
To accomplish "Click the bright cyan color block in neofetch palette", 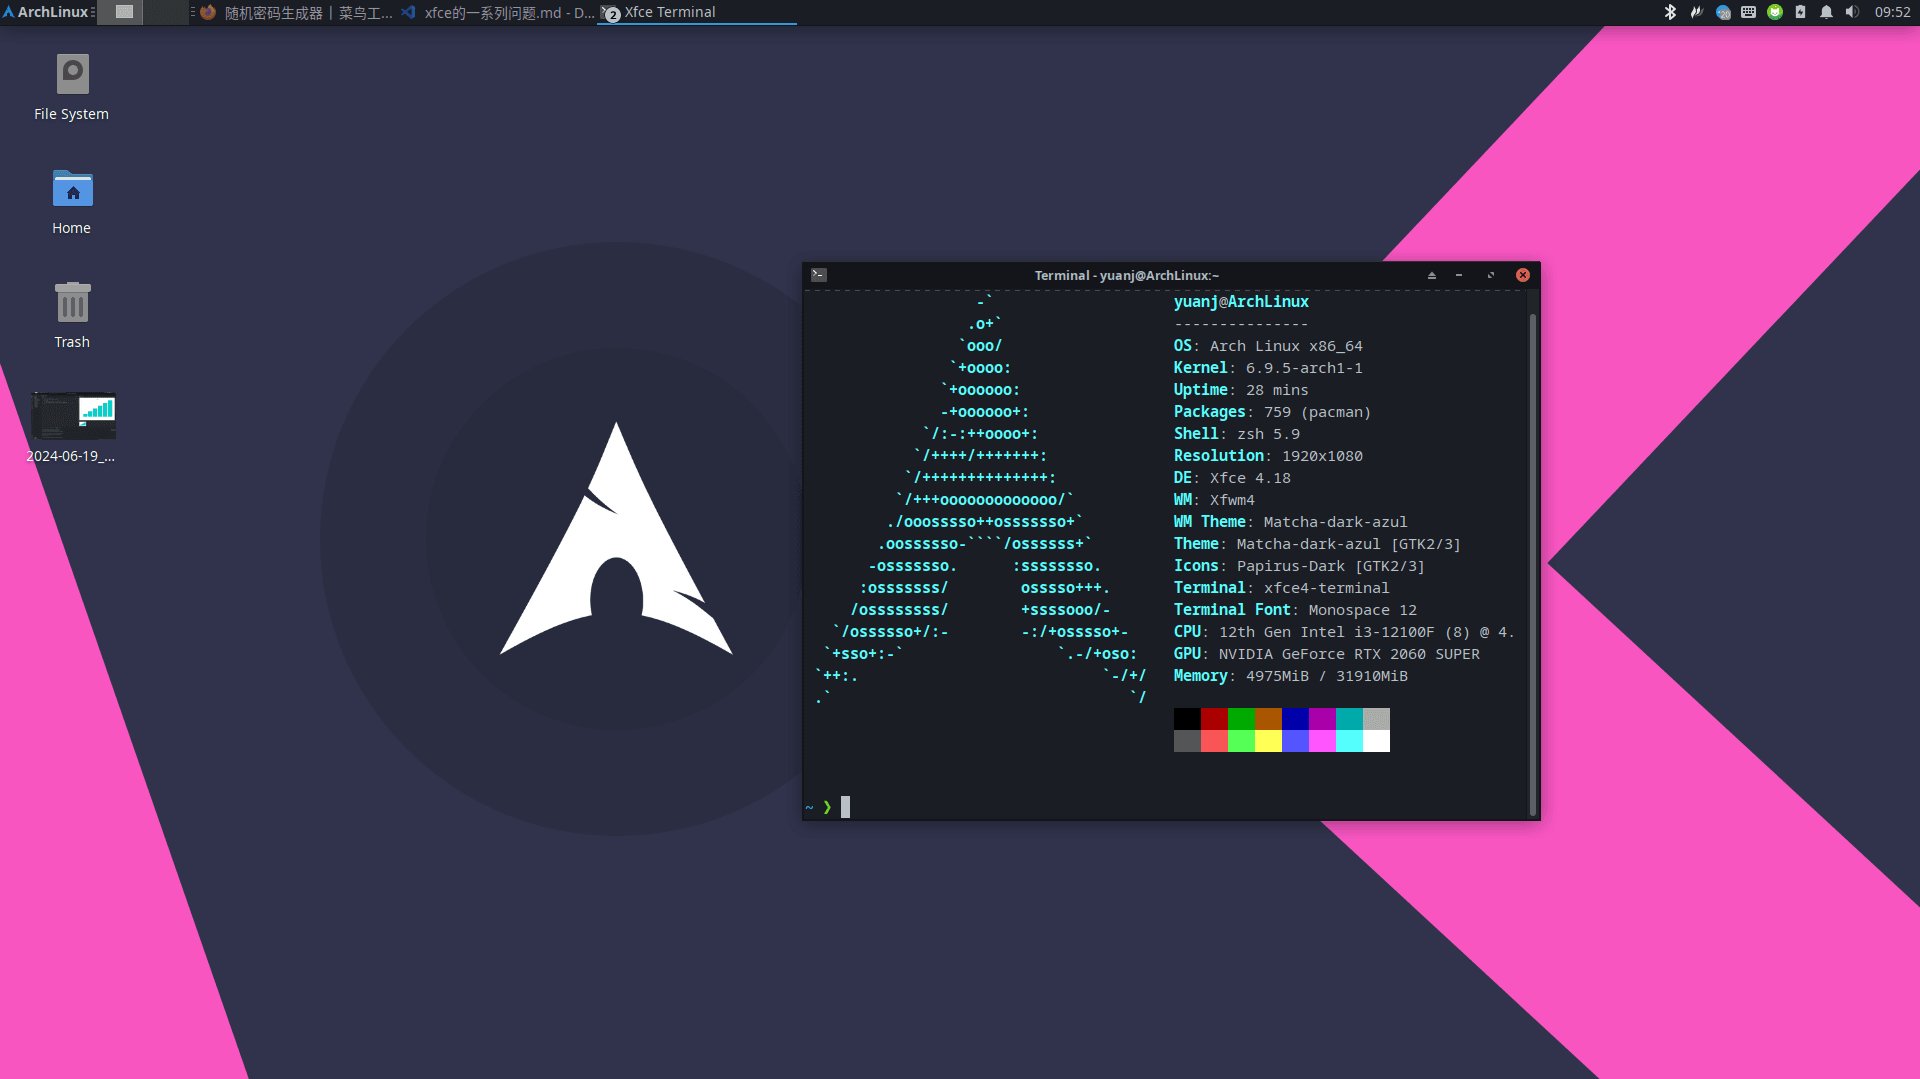I will (1349, 741).
